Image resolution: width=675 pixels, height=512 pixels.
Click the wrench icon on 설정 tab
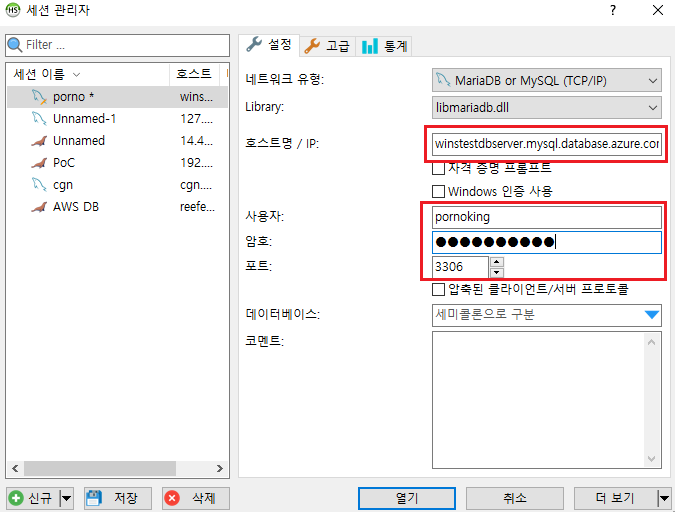[254, 44]
